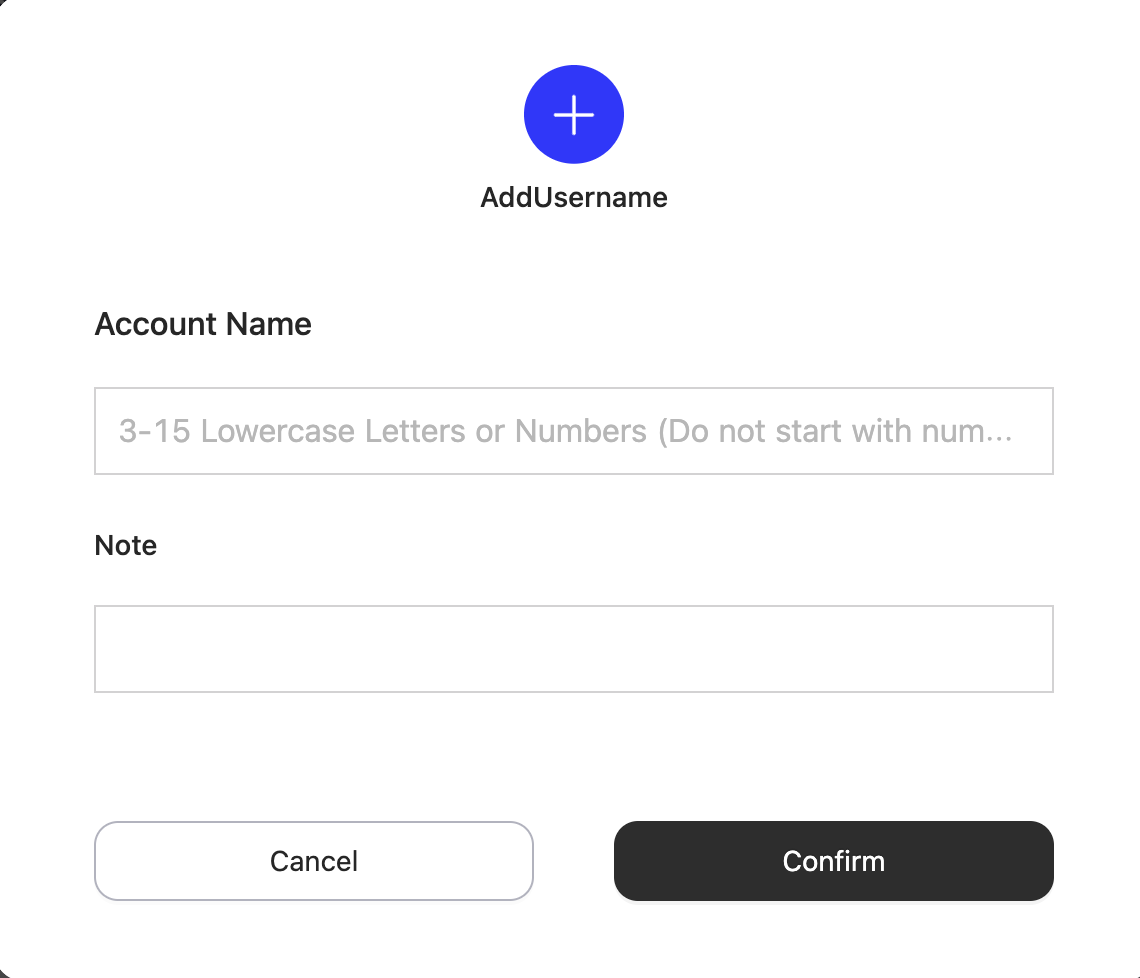Image resolution: width=1140 pixels, height=978 pixels.
Task: Click the heading text under the plus icon
Action: click(574, 197)
